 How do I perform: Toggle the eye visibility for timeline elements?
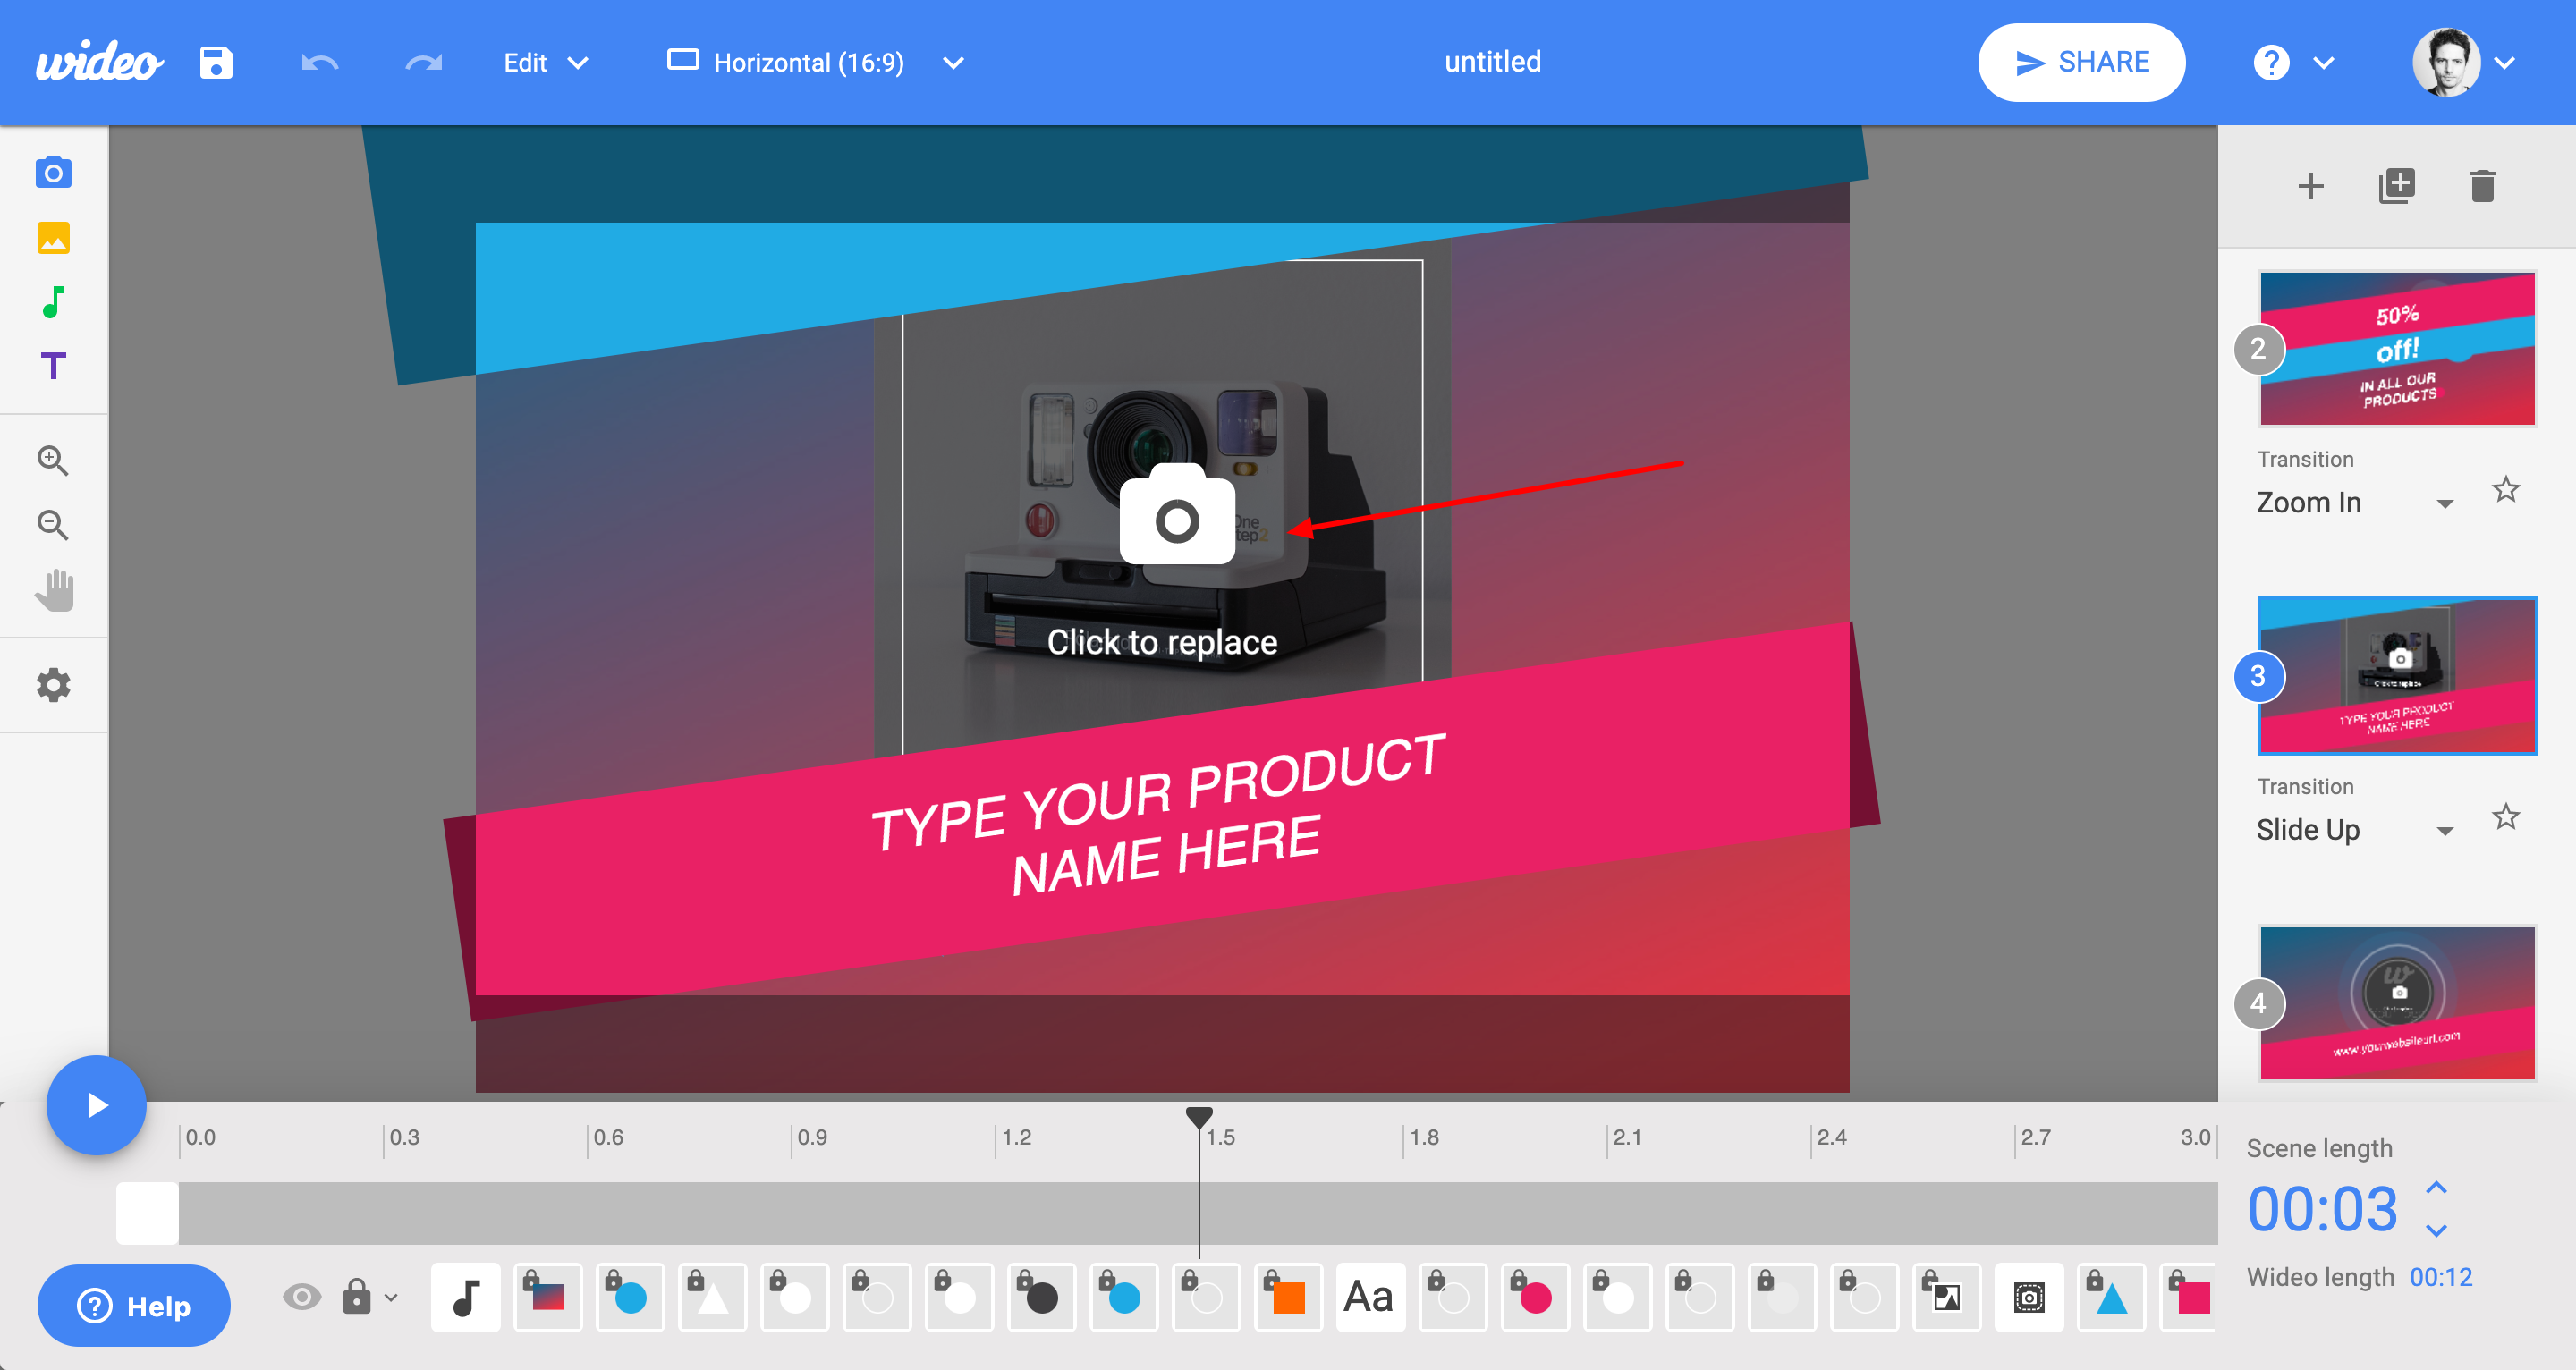point(302,1297)
